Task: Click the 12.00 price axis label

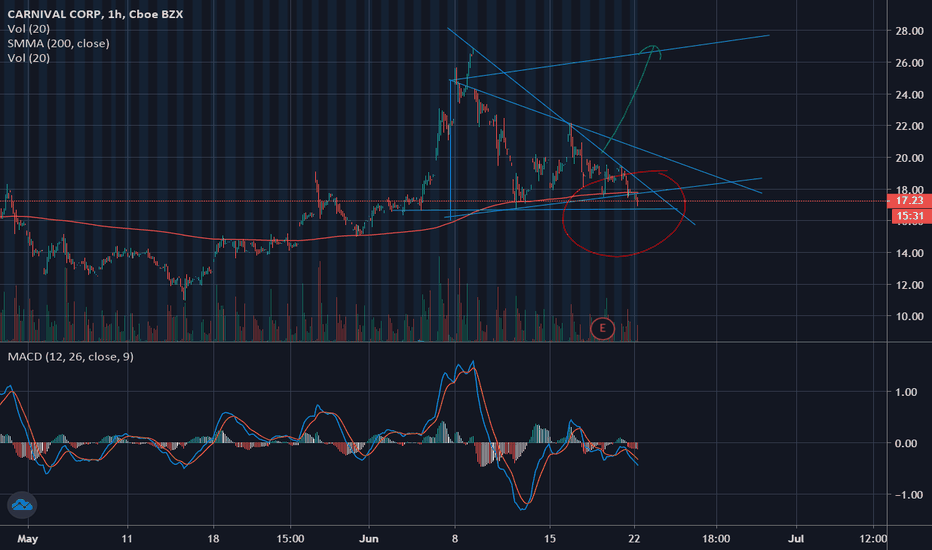Action: coord(909,285)
